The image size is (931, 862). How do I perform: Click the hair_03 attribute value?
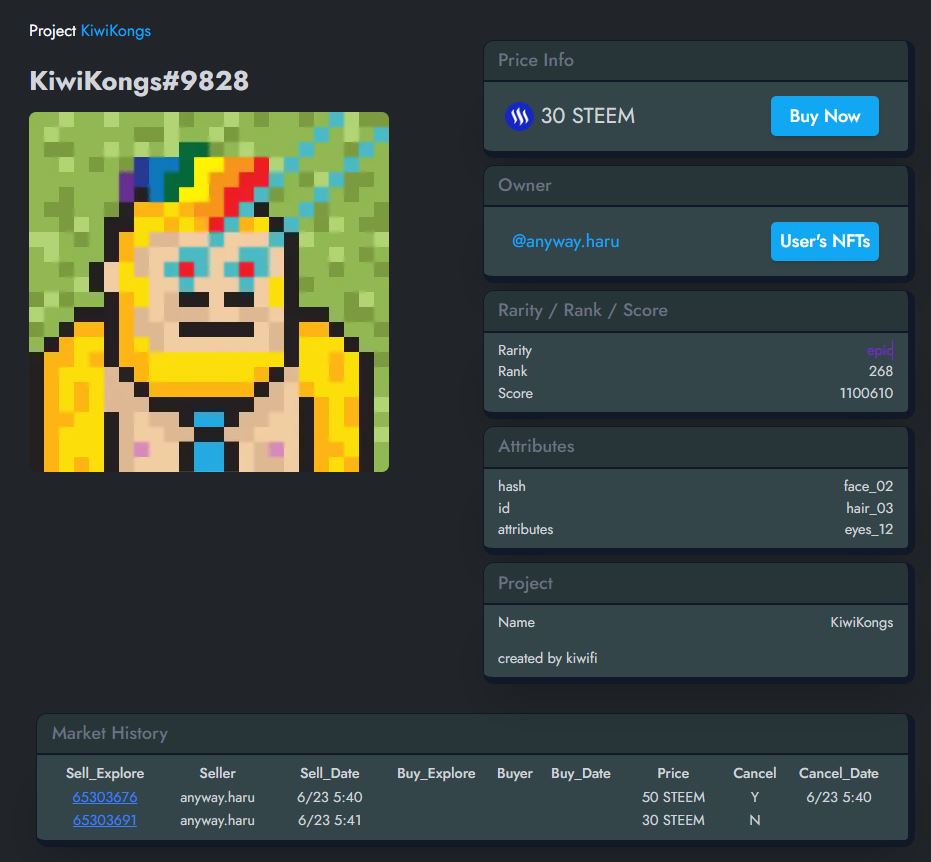[x=869, y=508]
